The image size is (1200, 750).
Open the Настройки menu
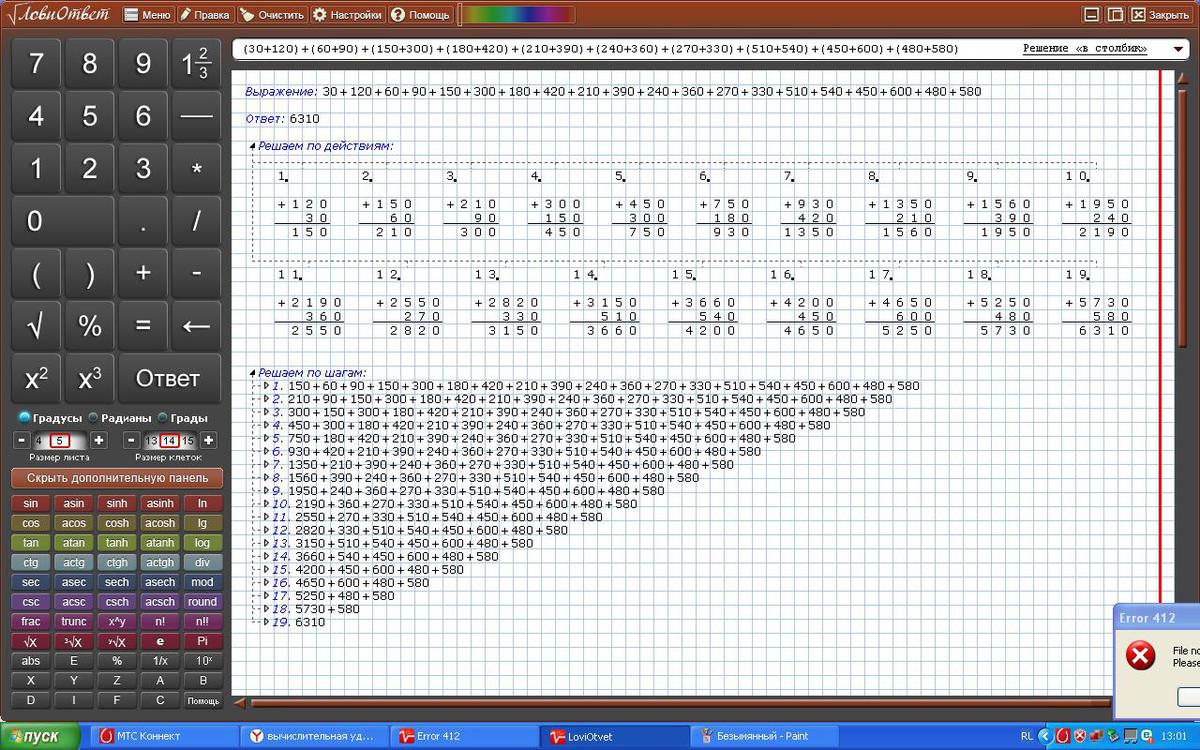click(347, 15)
